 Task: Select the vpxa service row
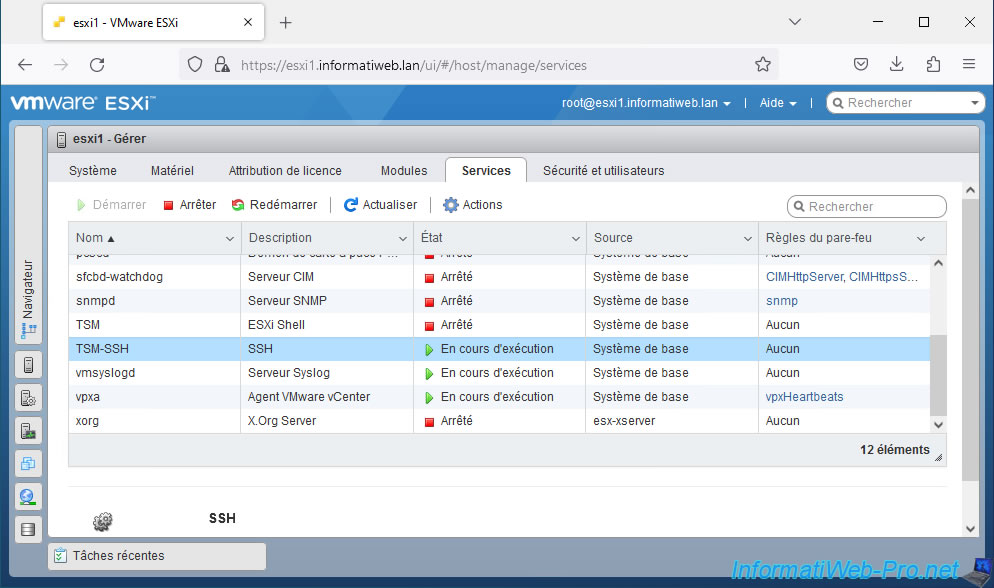pyautogui.click(x=499, y=397)
